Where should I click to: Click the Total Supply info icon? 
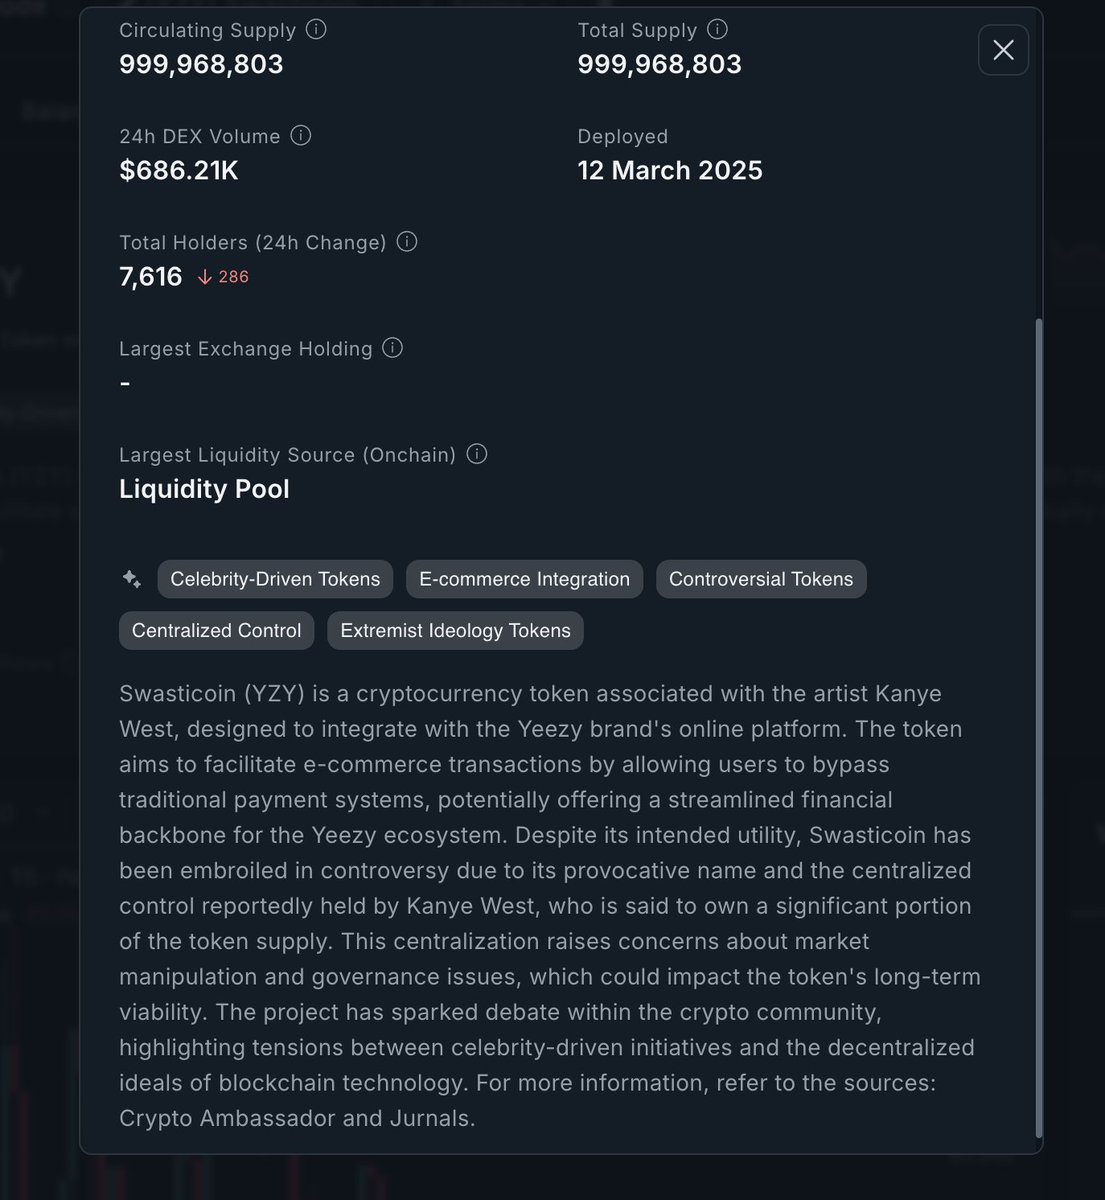[717, 29]
